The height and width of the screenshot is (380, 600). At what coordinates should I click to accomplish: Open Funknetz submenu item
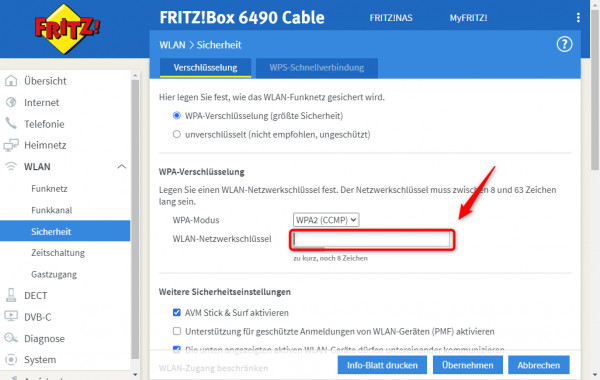(x=49, y=189)
